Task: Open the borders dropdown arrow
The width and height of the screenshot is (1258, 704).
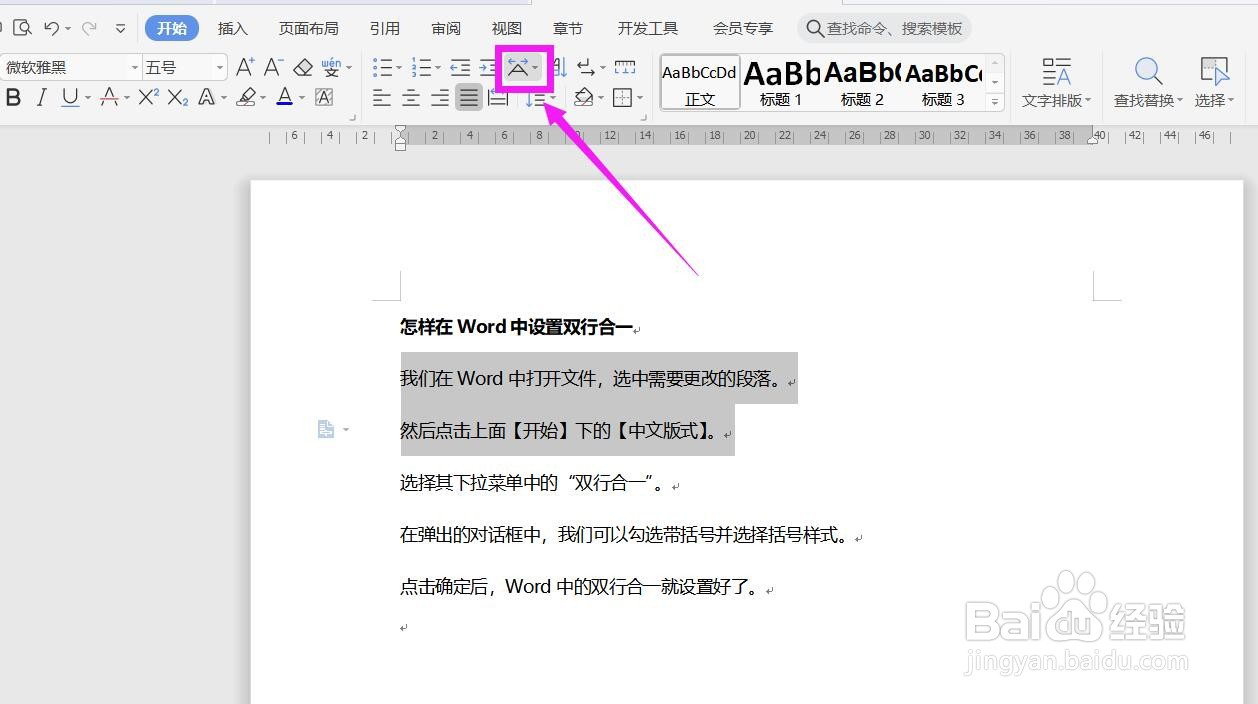Action: (x=640, y=98)
